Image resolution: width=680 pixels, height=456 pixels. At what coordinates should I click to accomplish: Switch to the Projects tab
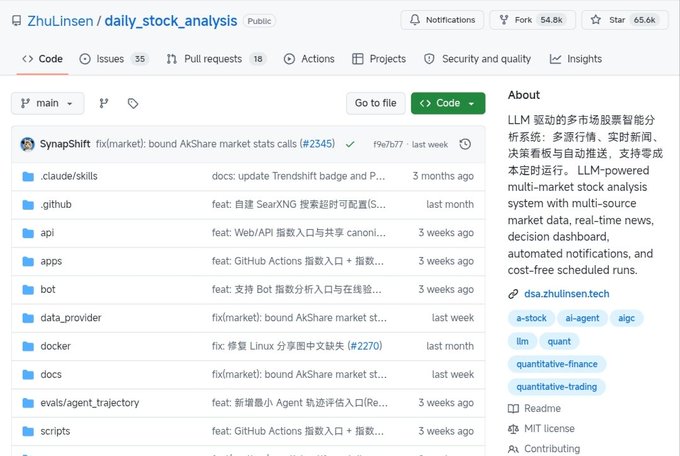(x=379, y=59)
